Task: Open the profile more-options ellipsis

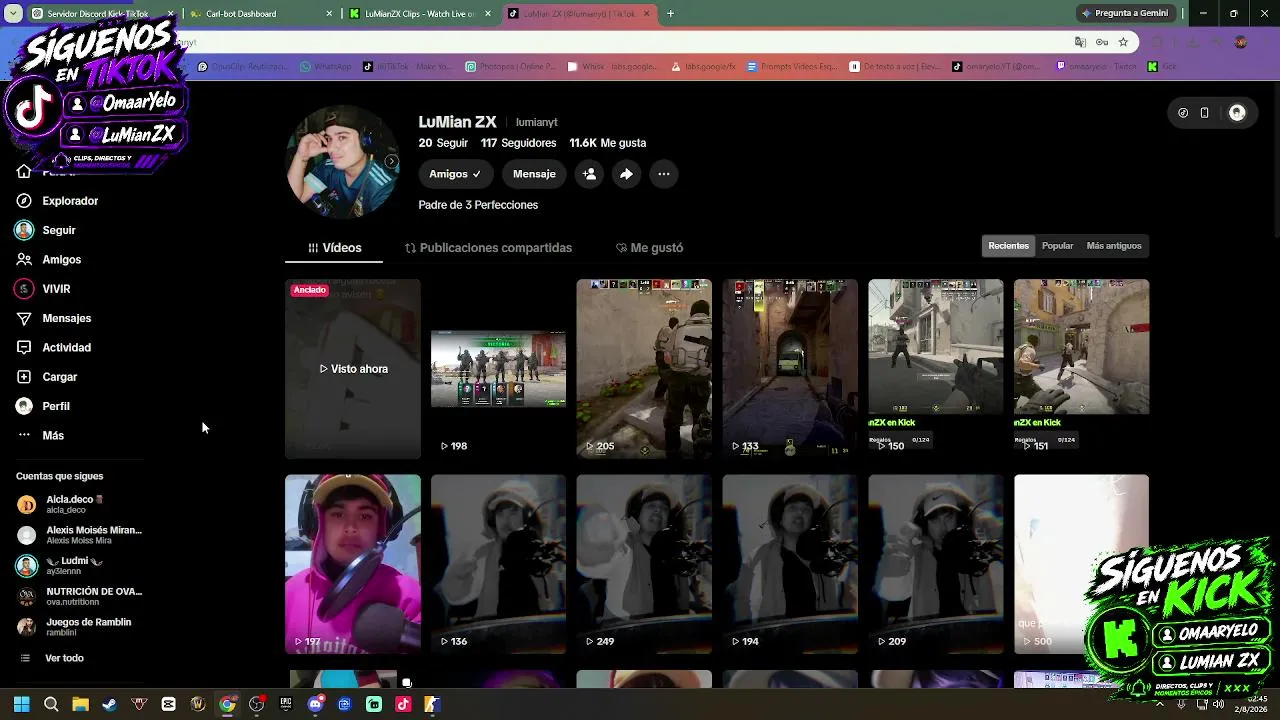Action: [x=663, y=174]
